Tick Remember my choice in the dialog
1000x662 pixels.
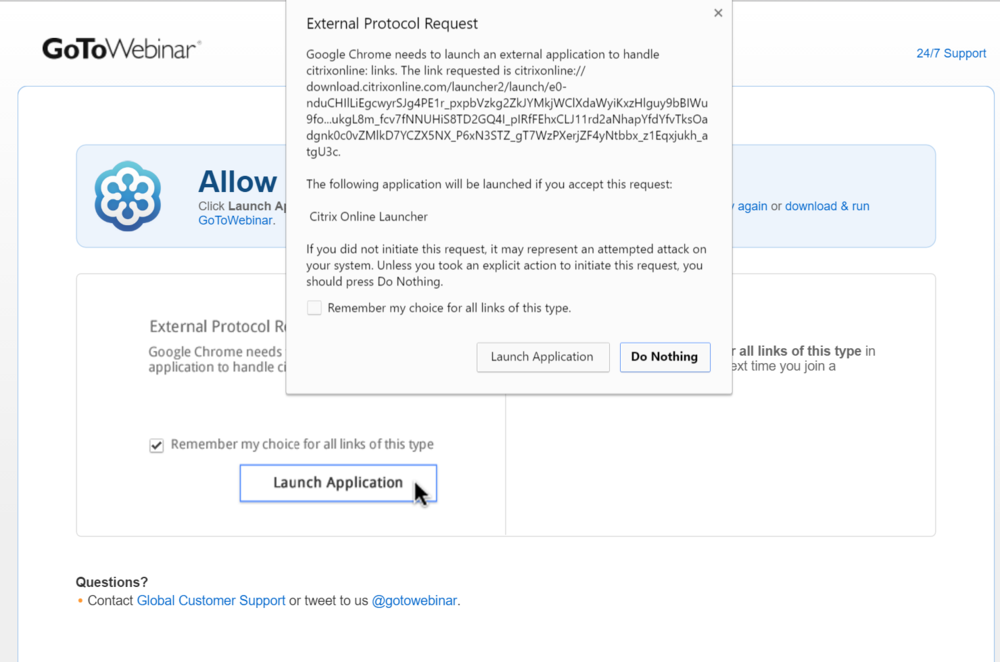(x=315, y=308)
